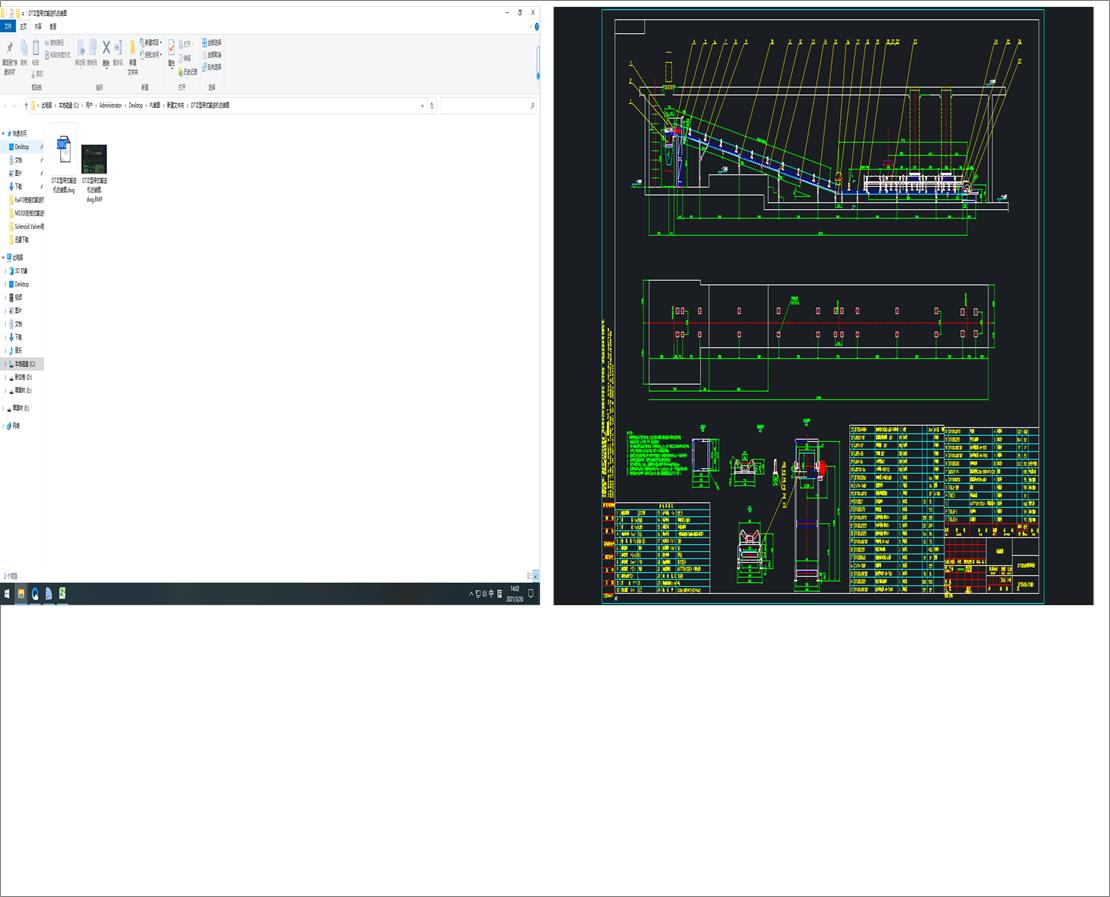Minimize the ribbon using the chevron

[530, 26]
